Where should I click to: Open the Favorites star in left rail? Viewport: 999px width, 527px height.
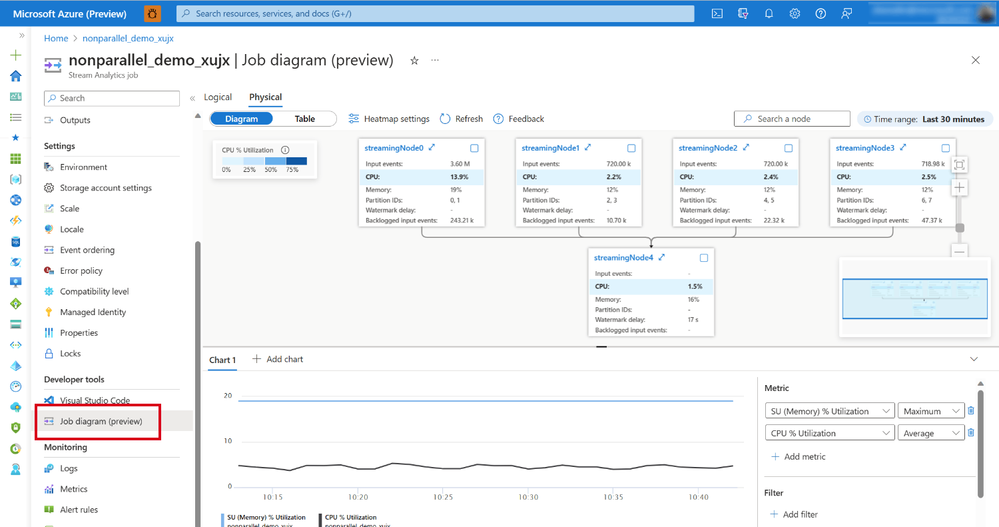(x=16, y=138)
